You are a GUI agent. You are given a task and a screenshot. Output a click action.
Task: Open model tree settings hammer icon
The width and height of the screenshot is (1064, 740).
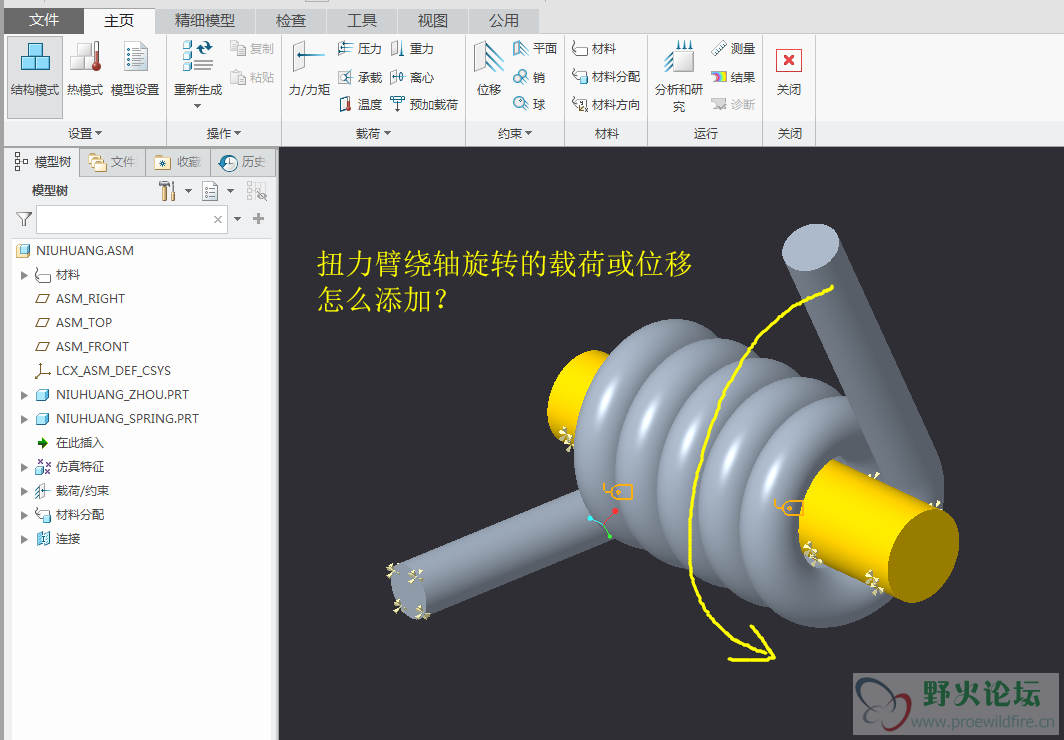click(x=167, y=191)
